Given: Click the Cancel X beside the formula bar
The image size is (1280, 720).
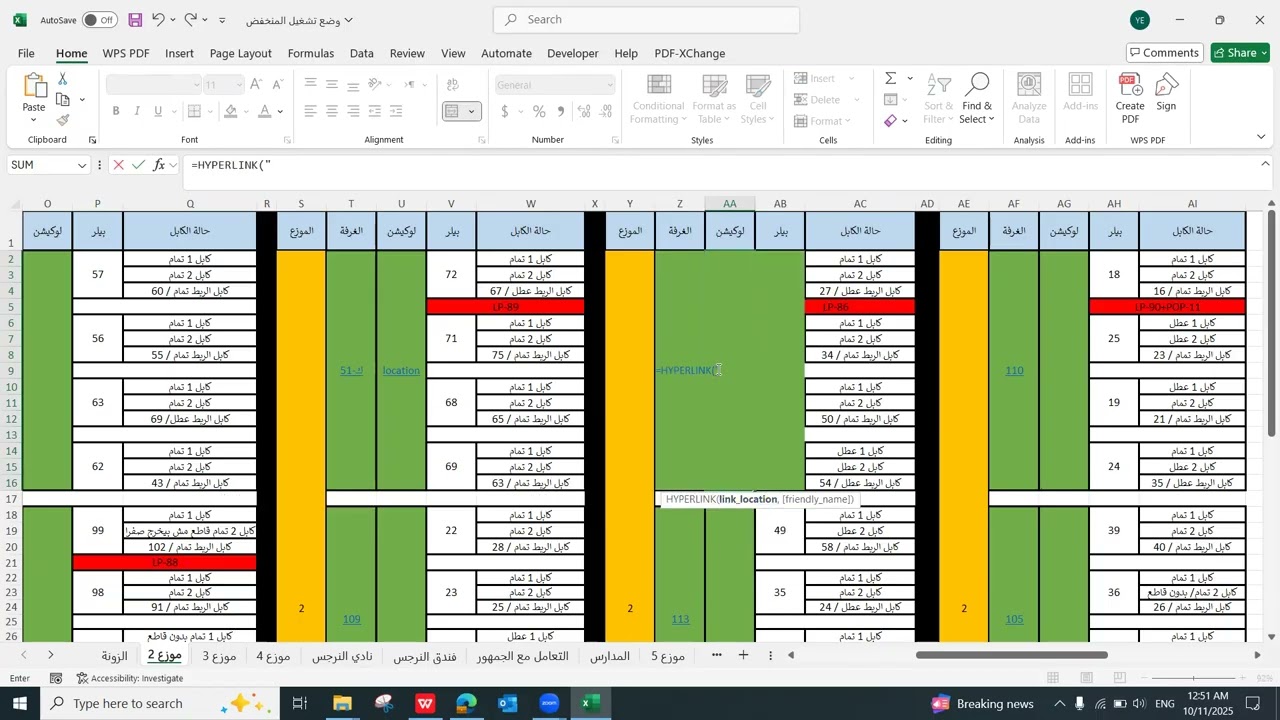Looking at the screenshot, I should (118, 165).
